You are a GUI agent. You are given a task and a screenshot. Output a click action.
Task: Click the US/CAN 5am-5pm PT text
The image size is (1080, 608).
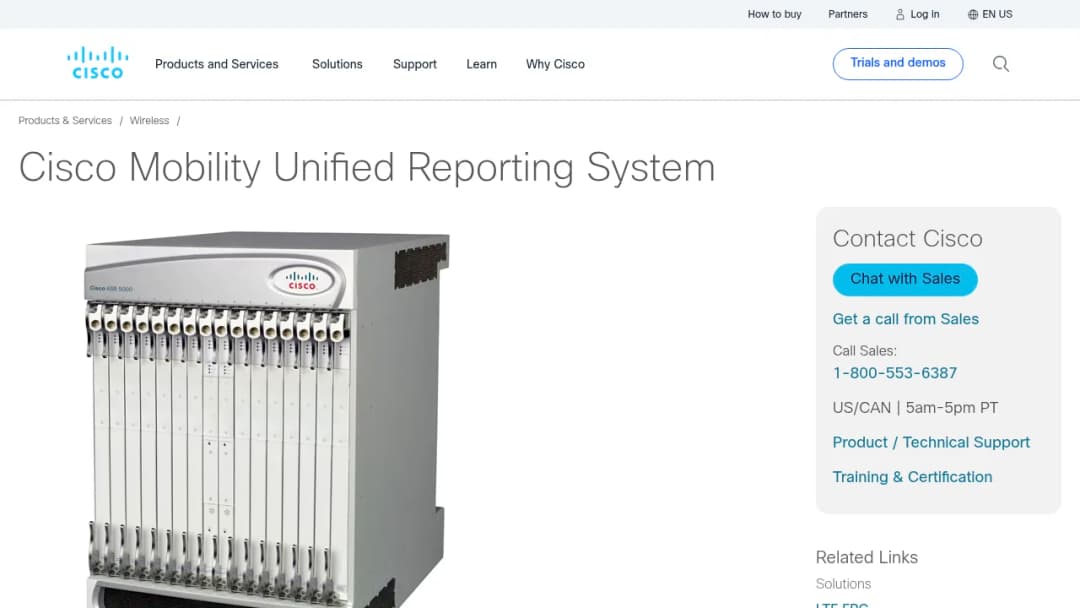point(915,408)
